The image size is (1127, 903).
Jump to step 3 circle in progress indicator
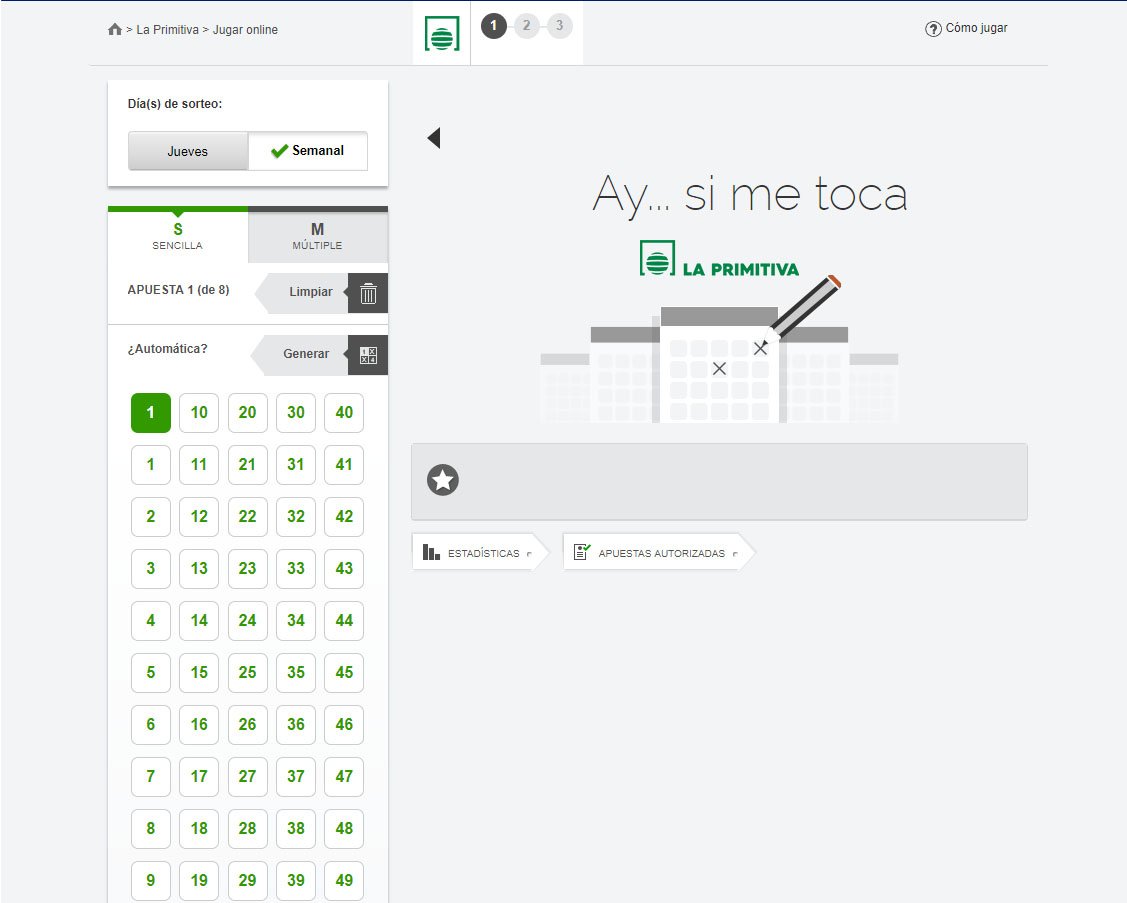pos(559,26)
